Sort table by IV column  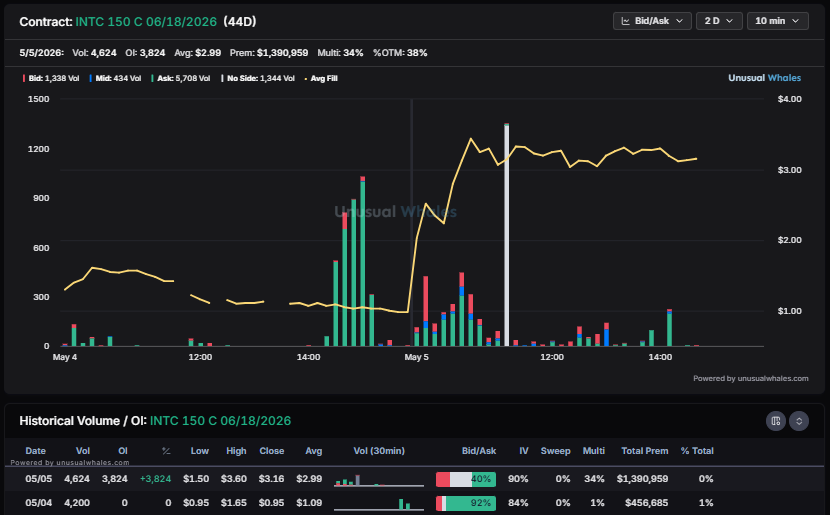click(524, 451)
